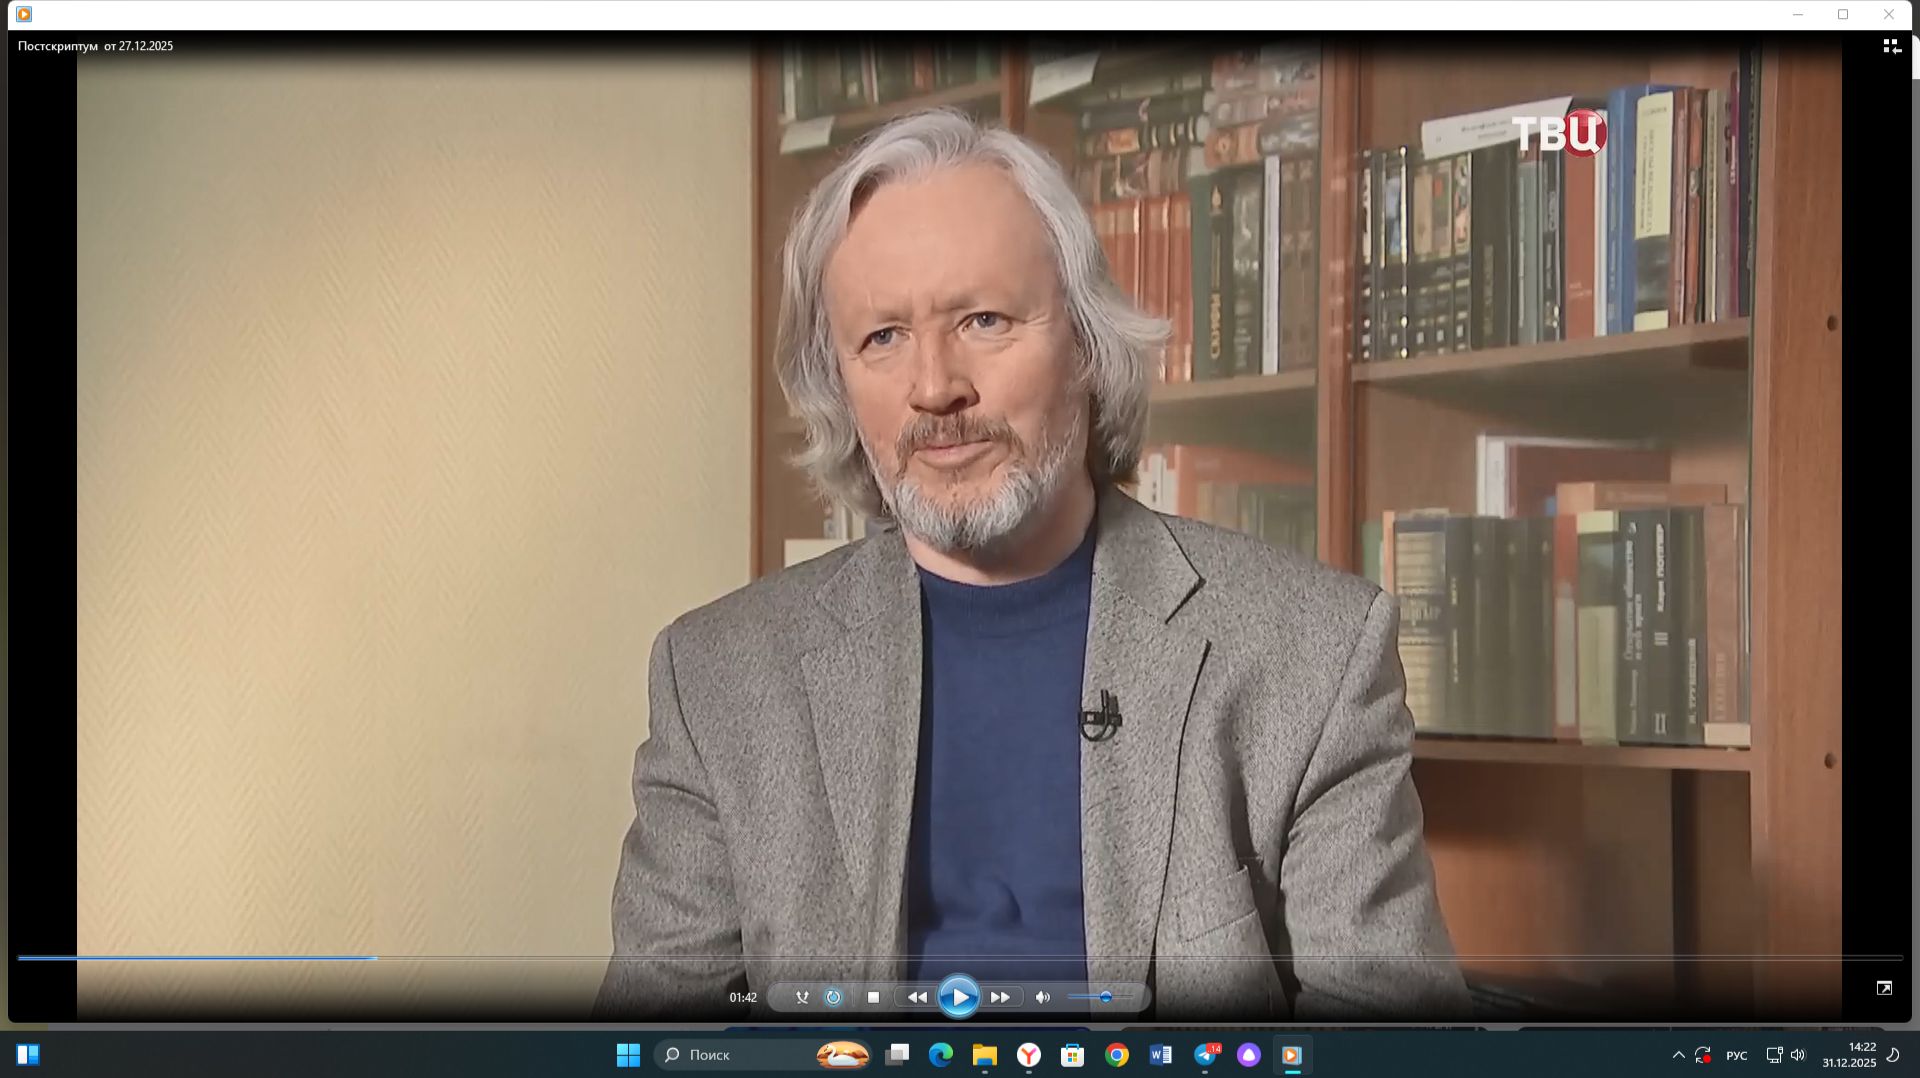Enter full-screen view using corner icon
1920x1078 pixels.
point(1884,988)
